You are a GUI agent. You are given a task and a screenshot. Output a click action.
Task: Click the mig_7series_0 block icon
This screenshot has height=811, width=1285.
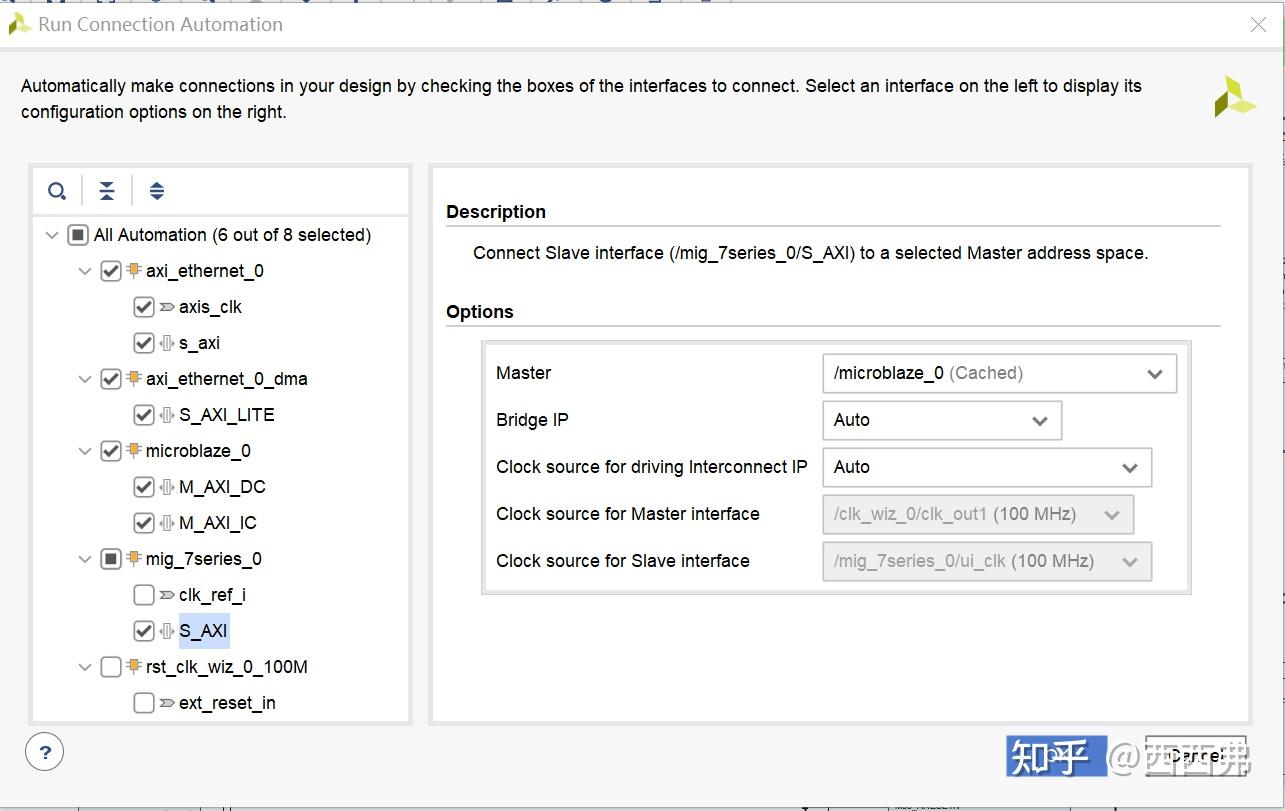(134, 559)
